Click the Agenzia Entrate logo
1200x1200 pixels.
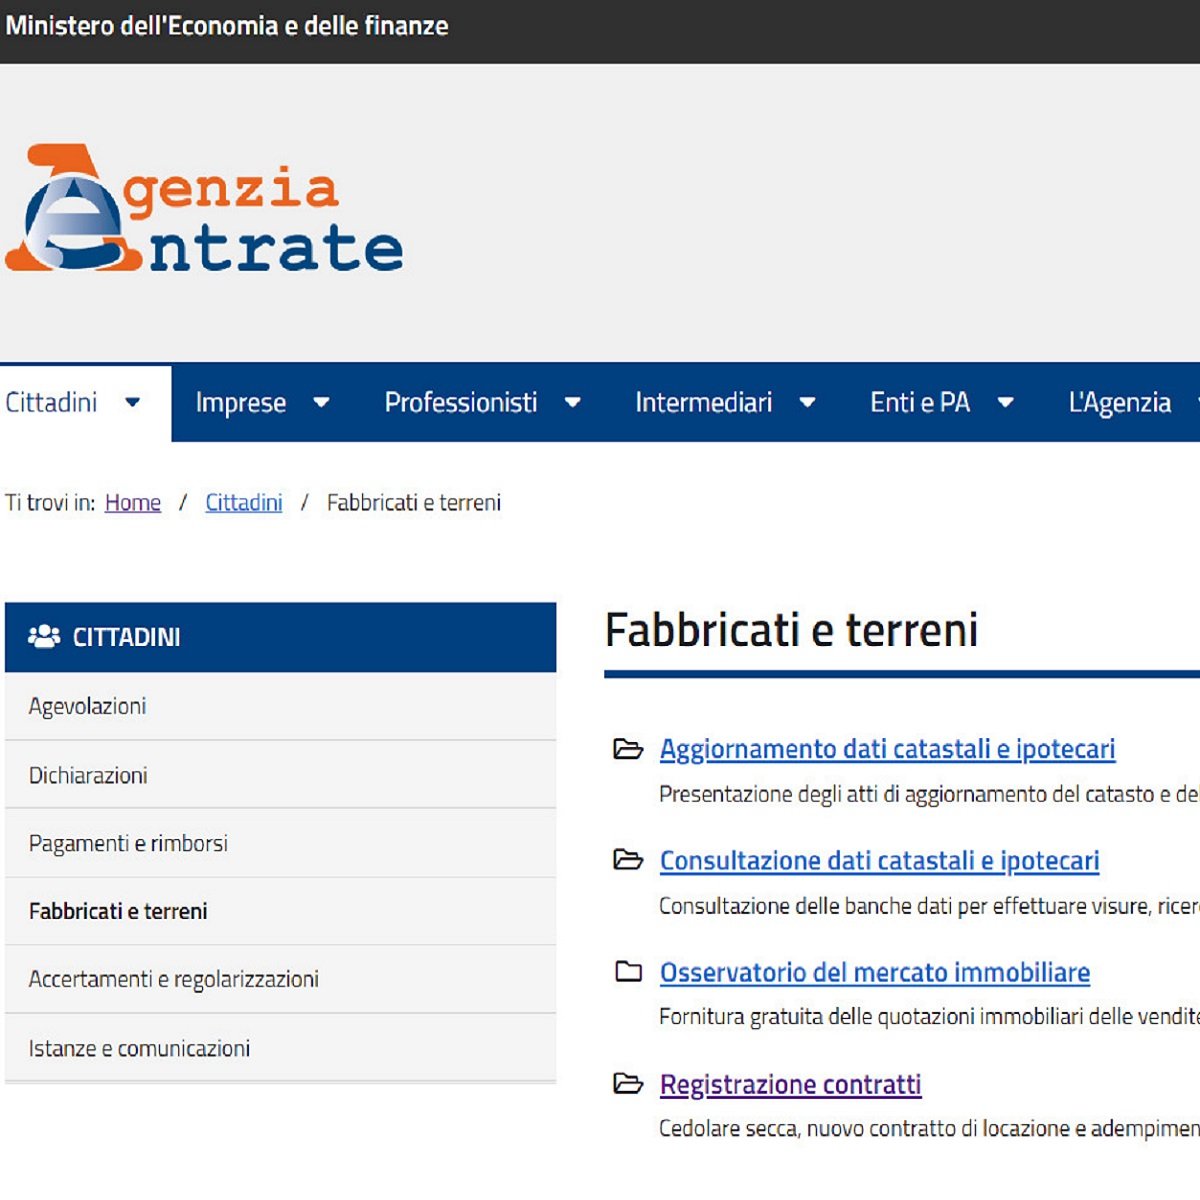pos(204,211)
